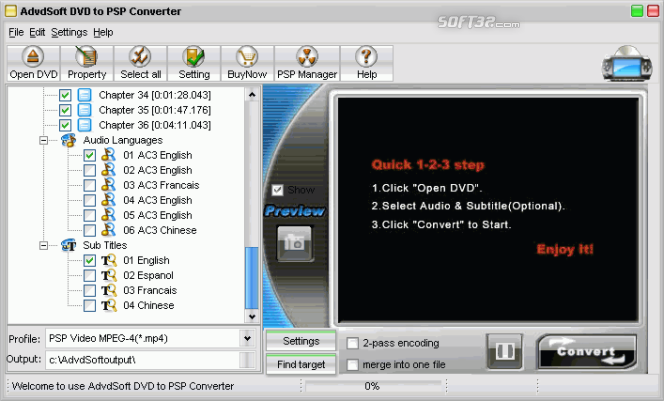
Task: Check the 03 AC3 Francais checkbox
Action: click(89, 185)
